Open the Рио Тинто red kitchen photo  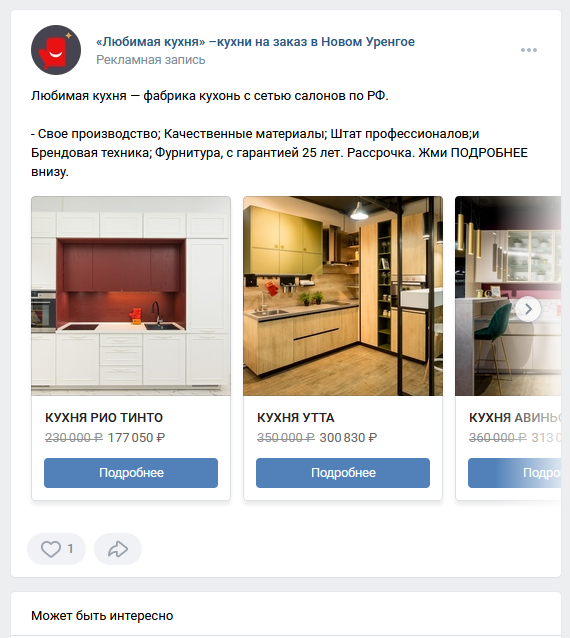point(131,296)
